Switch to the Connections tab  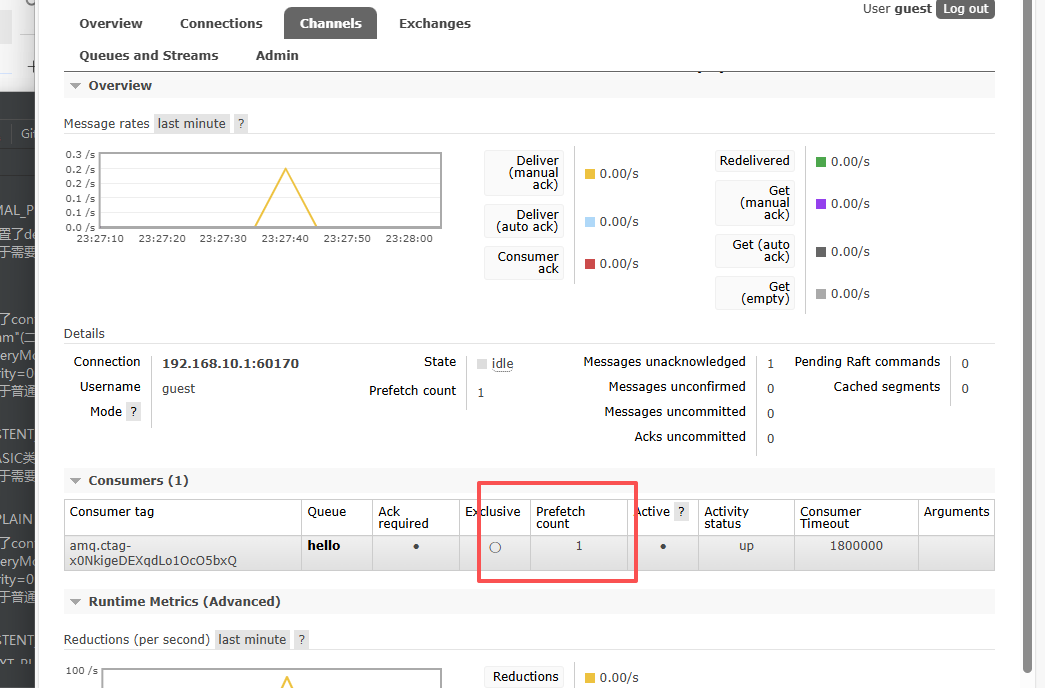[x=221, y=23]
